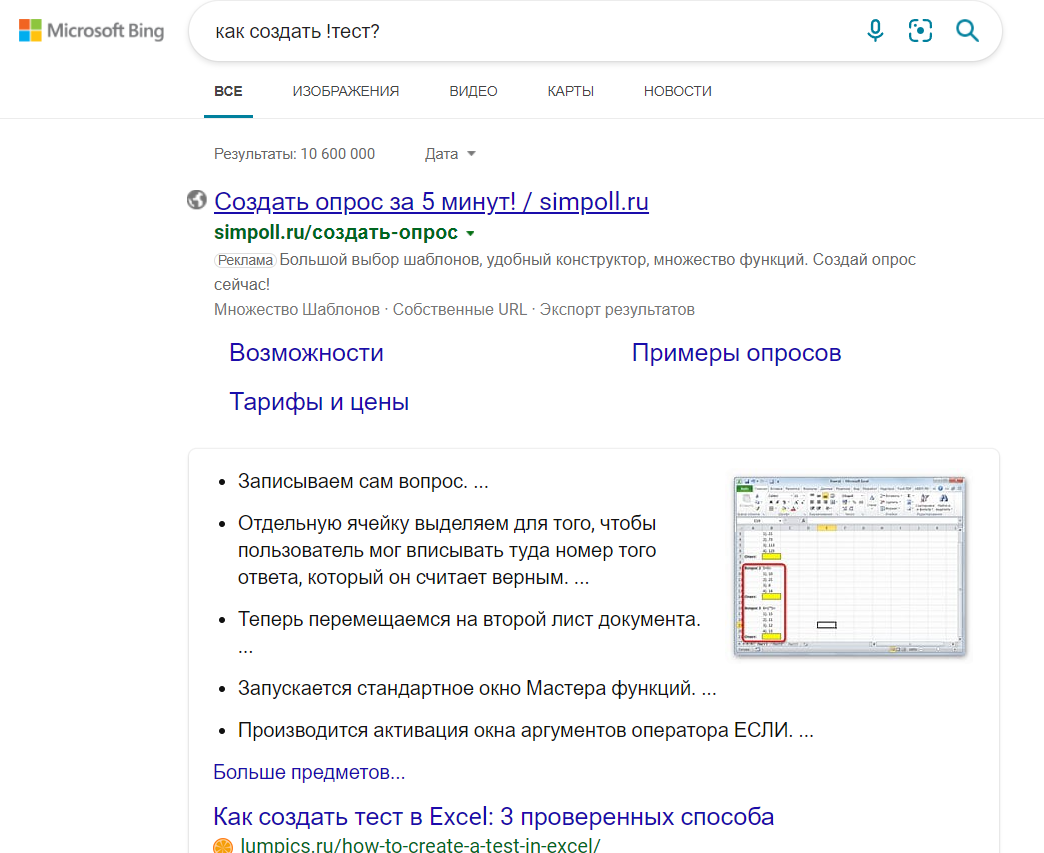Viewport: 1044px width, 853px height.
Task: Click the Реклама ad label
Action: tap(245, 260)
